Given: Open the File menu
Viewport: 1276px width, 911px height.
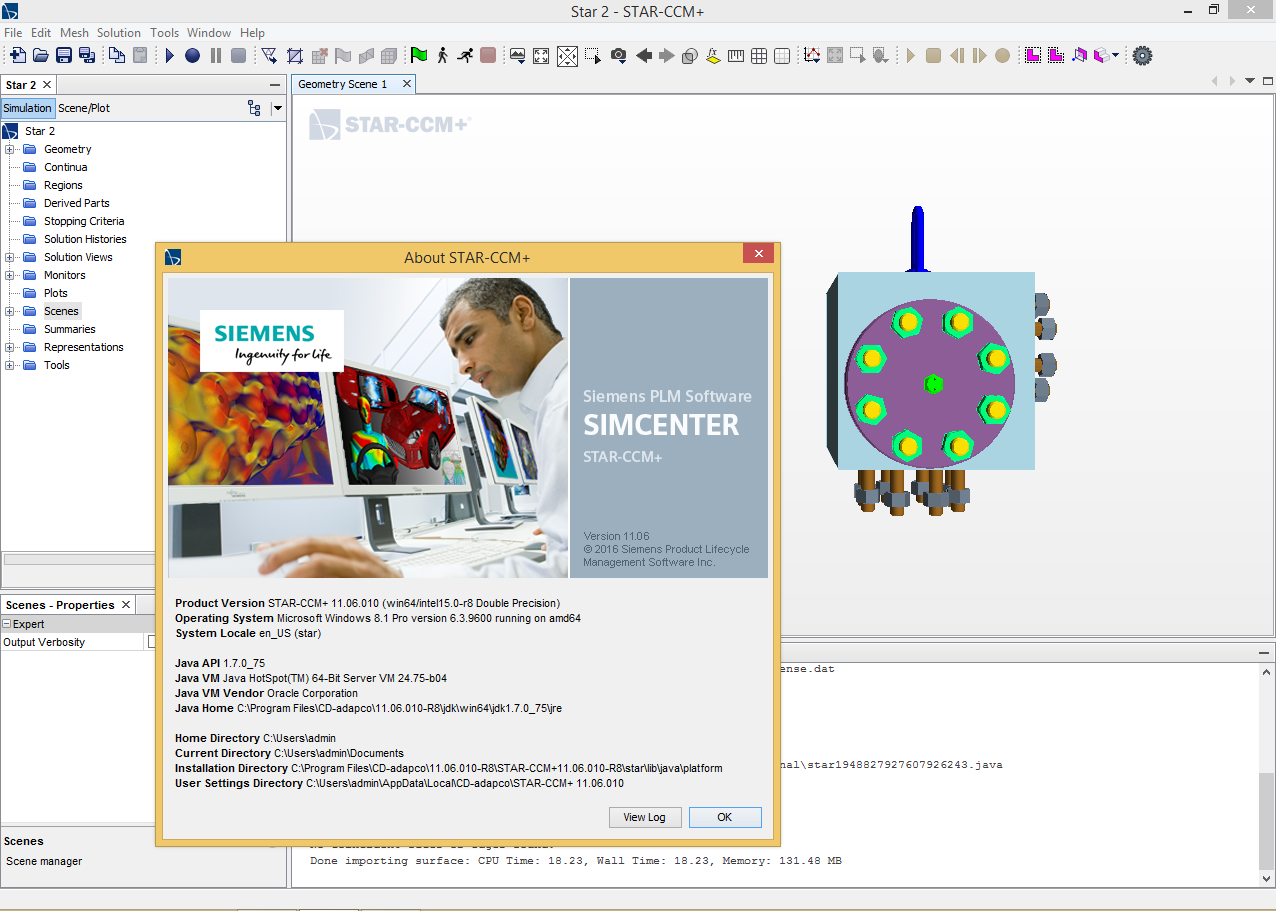Looking at the screenshot, I should tap(13, 33).
